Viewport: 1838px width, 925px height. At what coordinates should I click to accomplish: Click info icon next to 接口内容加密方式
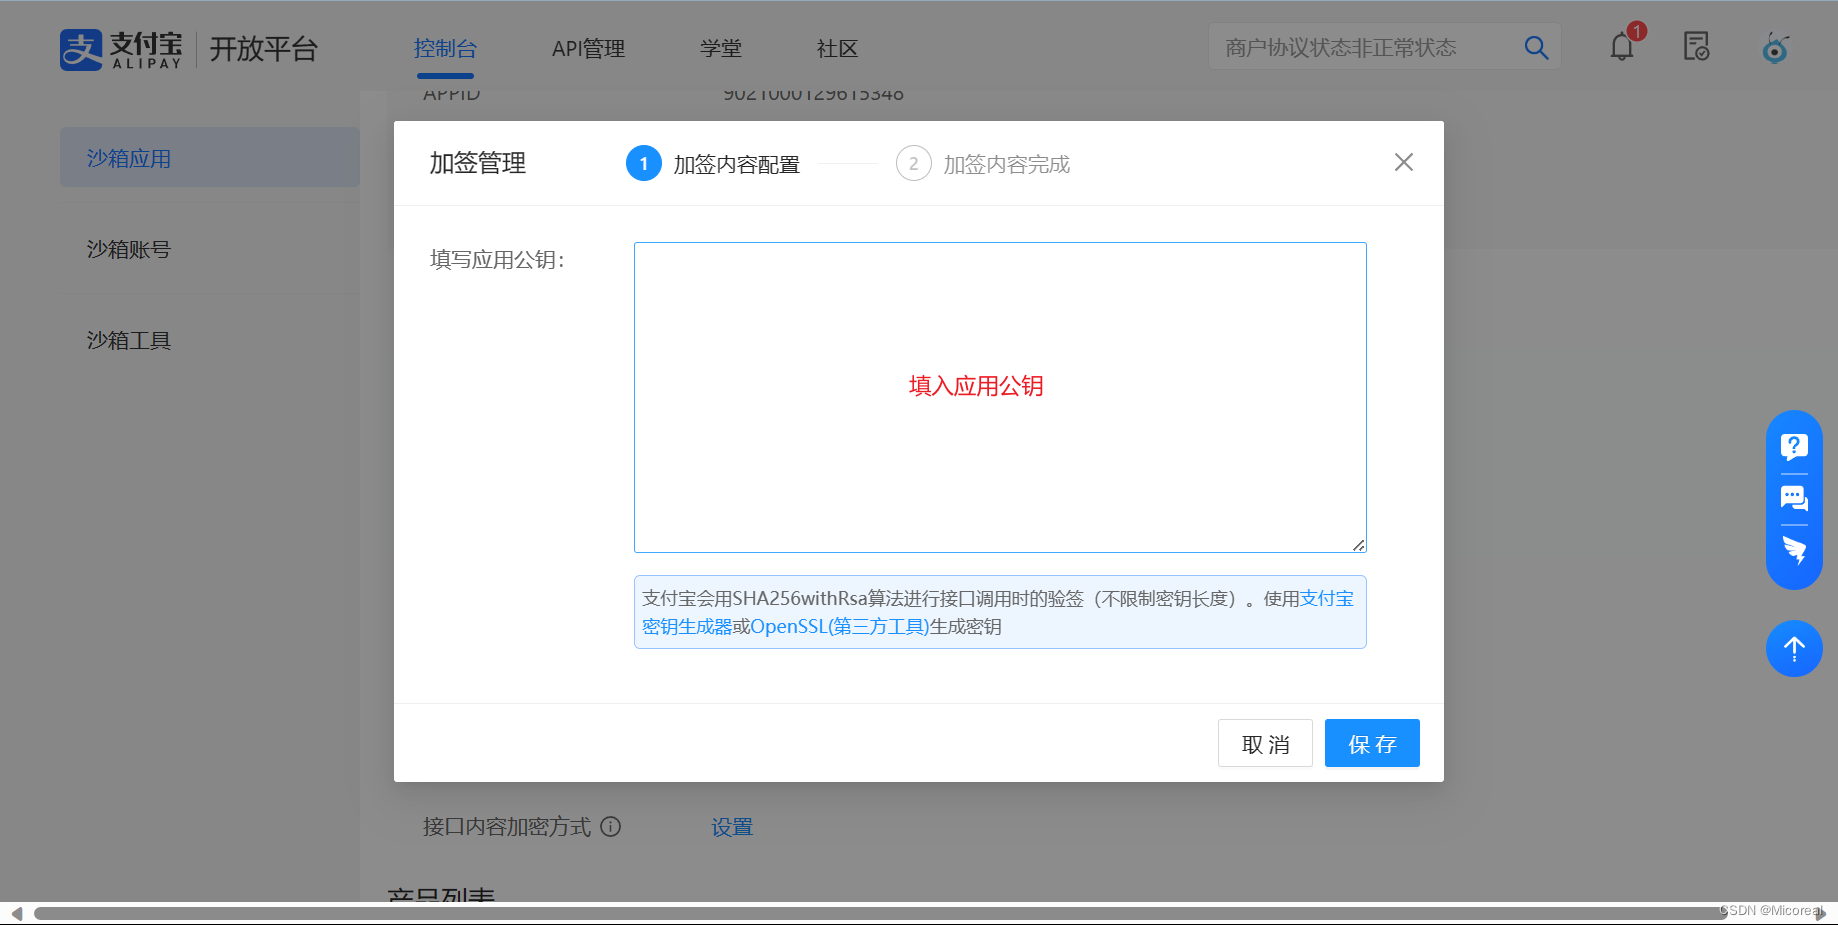pyautogui.click(x=611, y=827)
